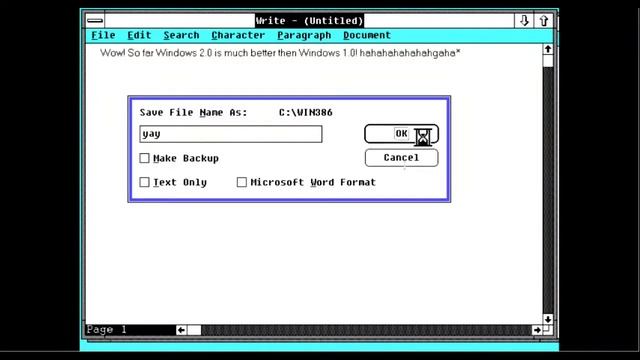
Task: Minimize Write using the down arrow icon
Action: click(x=524, y=20)
